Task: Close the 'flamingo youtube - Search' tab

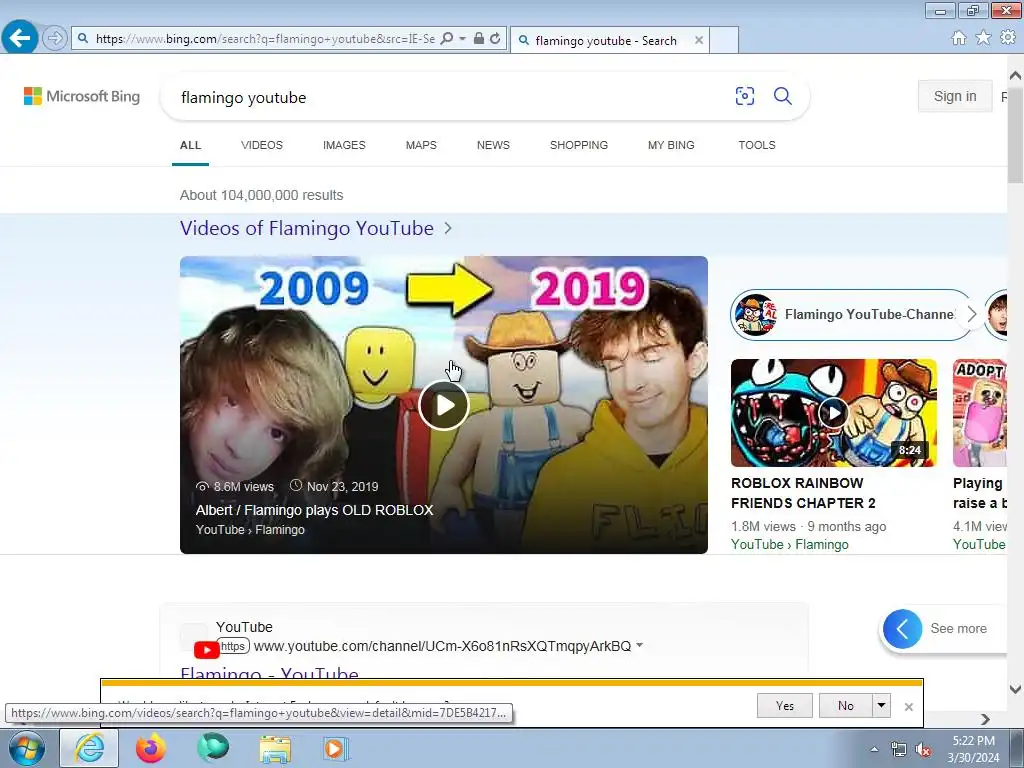Action: coord(699,40)
